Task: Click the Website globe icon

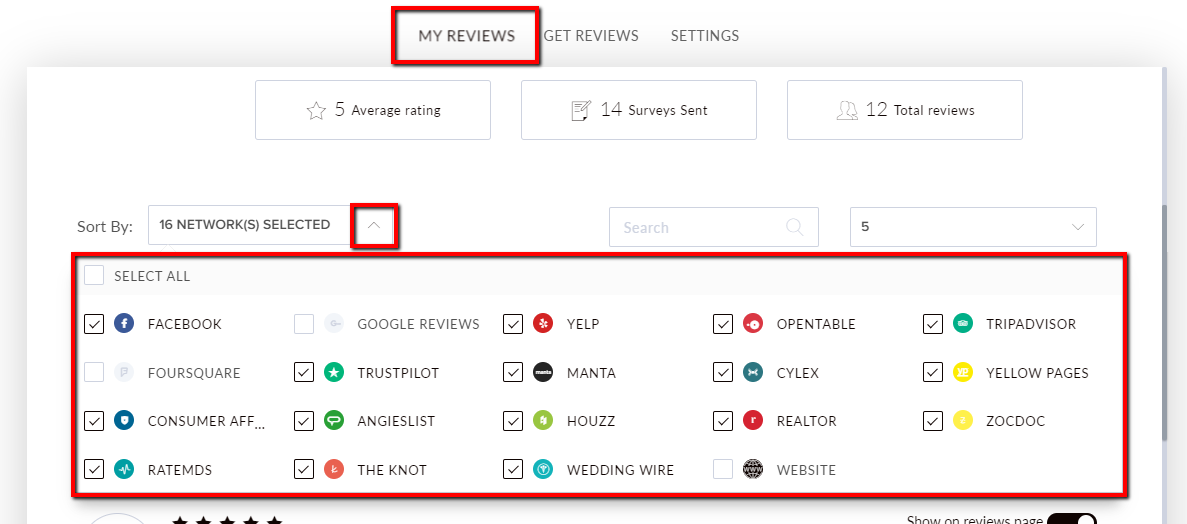Action: click(x=753, y=469)
